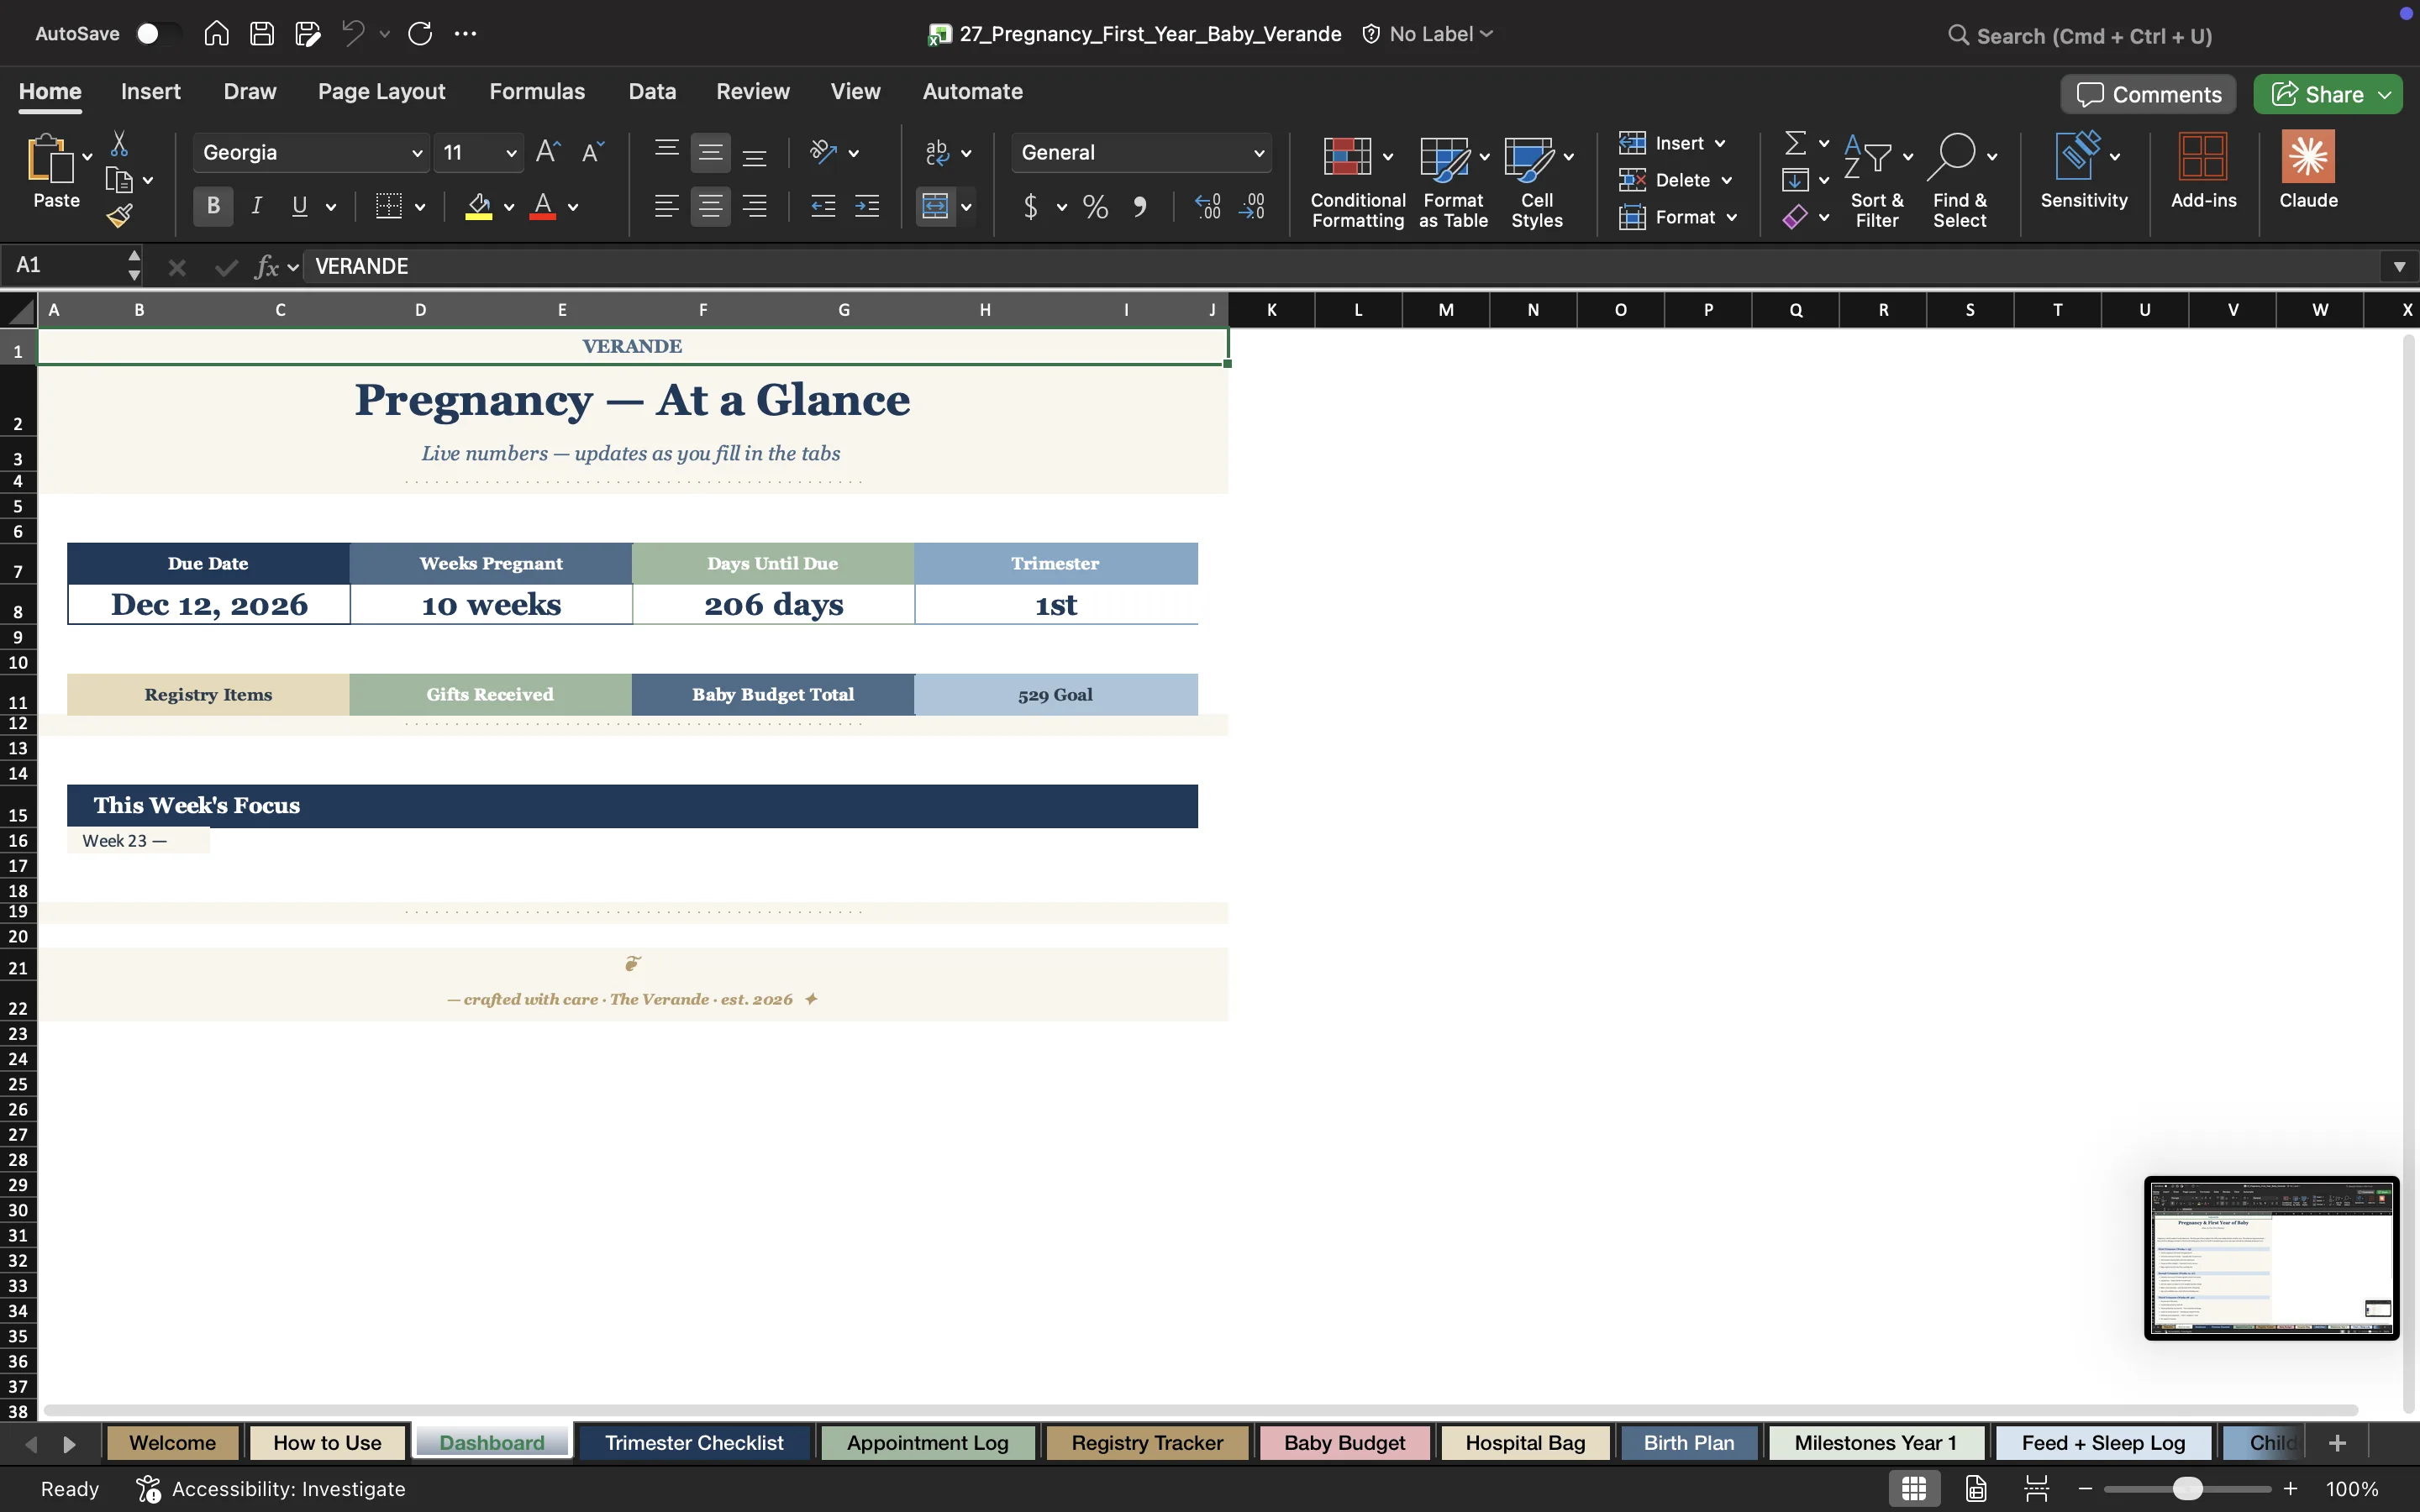Toggle Middle Align vertical alignment

pyautogui.click(x=710, y=152)
